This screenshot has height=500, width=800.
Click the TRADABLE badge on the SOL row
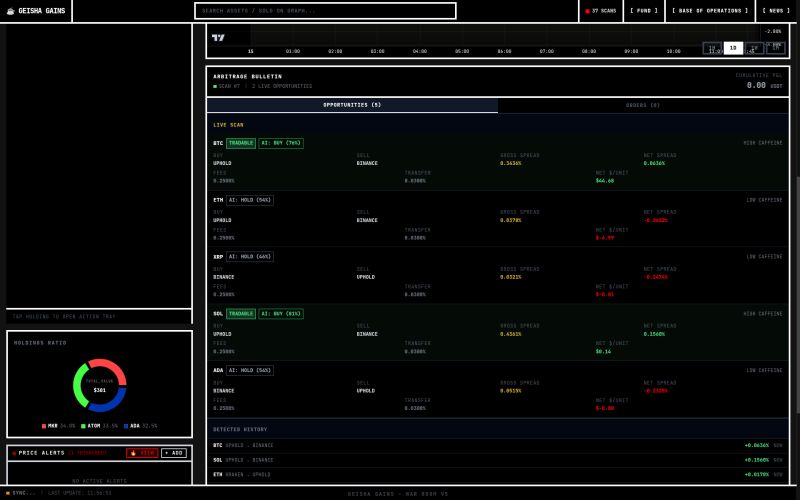pos(241,314)
